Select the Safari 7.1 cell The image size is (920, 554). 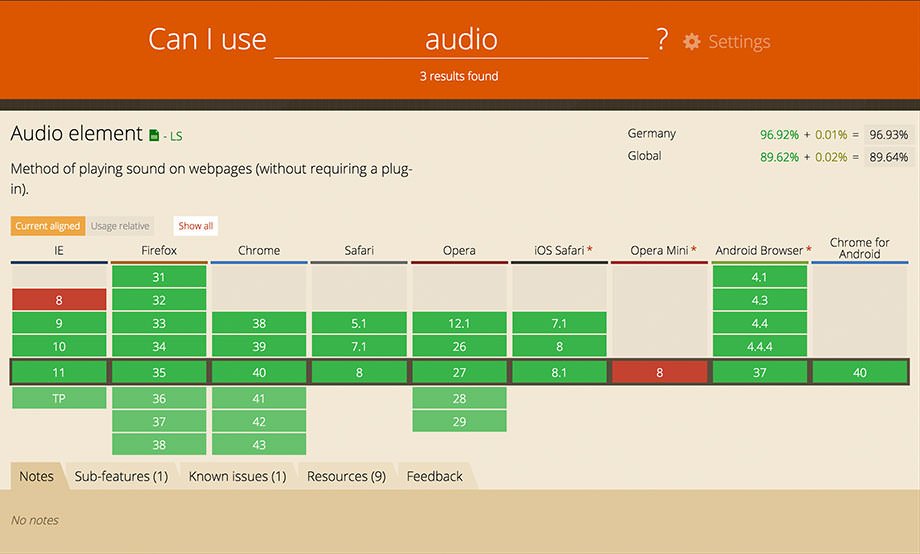pyautogui.click(x=359, y=346)
